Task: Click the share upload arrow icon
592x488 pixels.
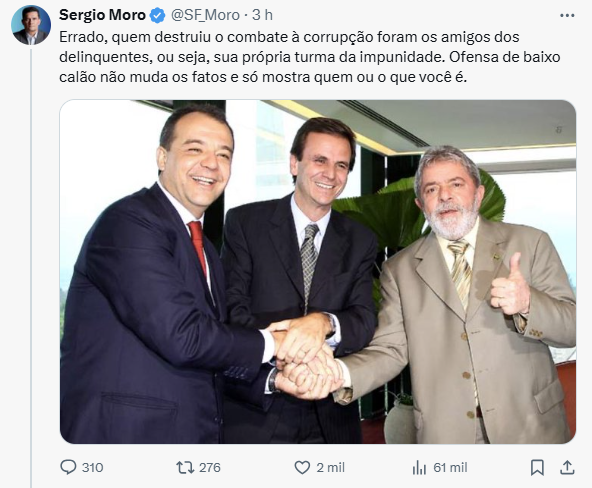Action: (x=567, y=467)
